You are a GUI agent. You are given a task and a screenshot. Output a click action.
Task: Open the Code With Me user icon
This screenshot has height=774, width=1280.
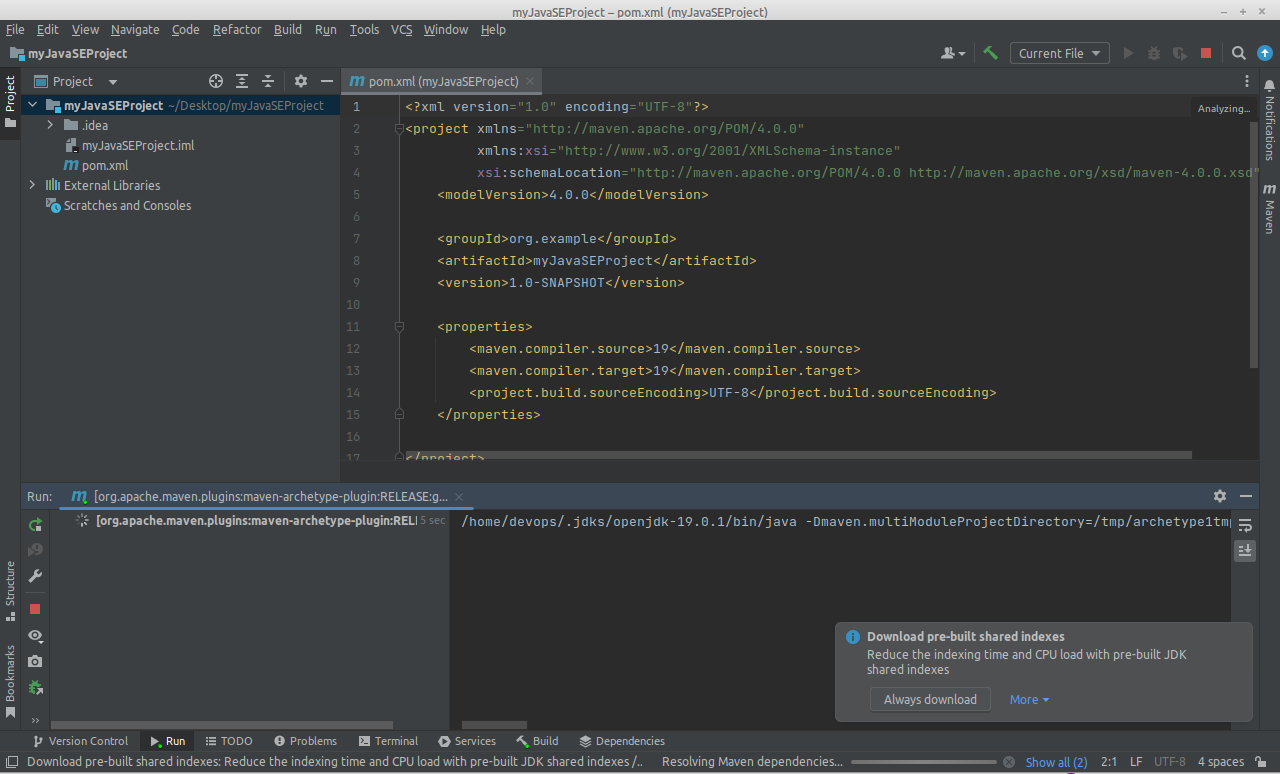[953, 53]
